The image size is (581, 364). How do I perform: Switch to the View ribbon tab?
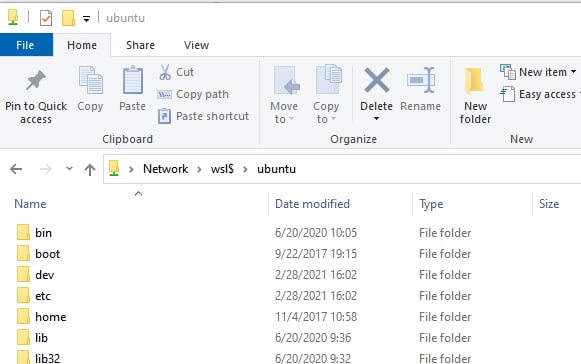(x=196, y=45)
